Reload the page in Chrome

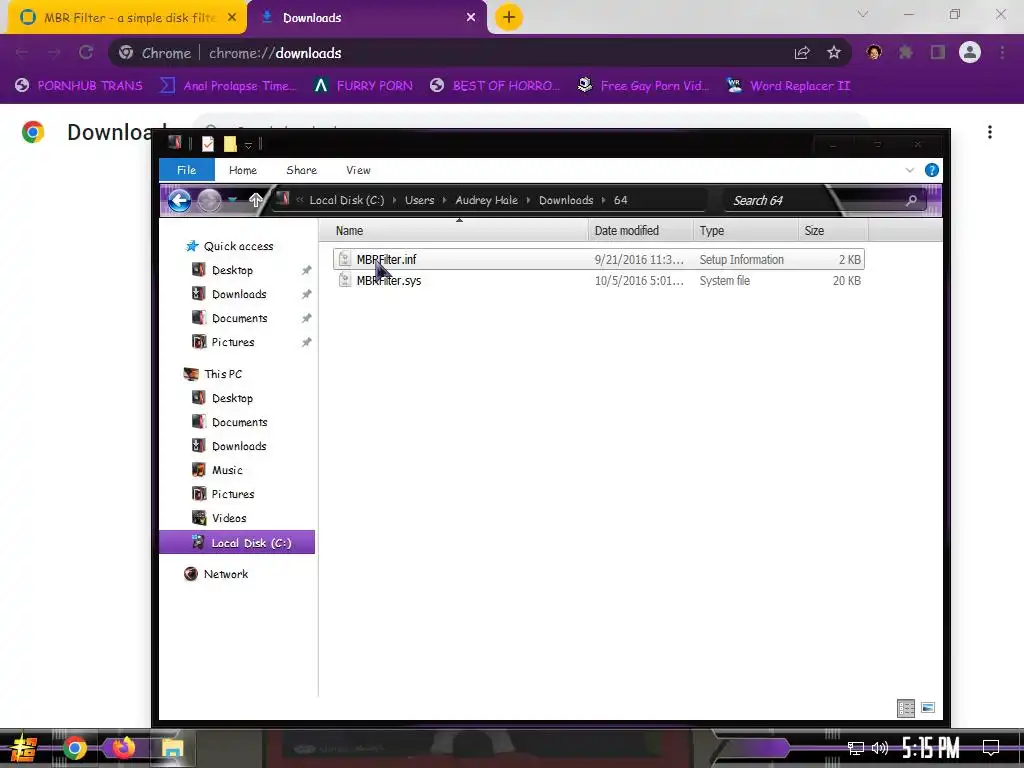(x=86, y=53)
